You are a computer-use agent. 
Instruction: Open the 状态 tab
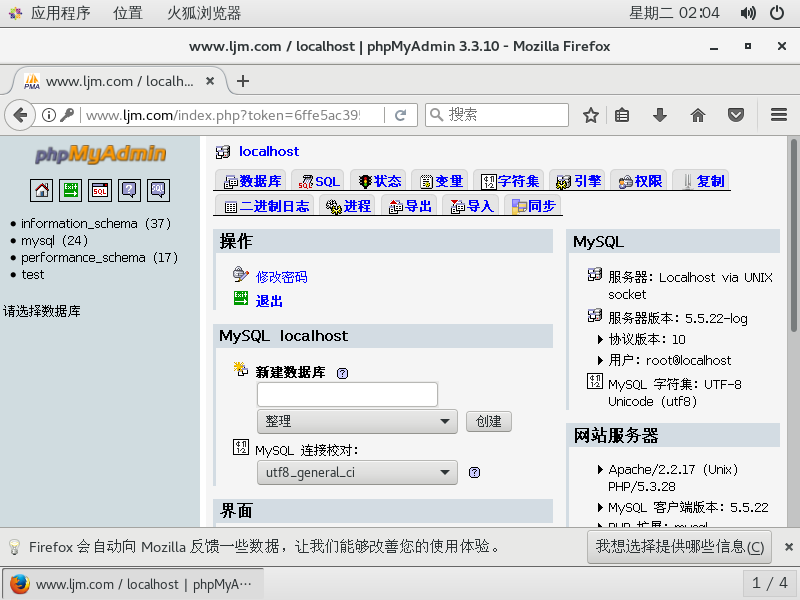(x=380, y=181)
